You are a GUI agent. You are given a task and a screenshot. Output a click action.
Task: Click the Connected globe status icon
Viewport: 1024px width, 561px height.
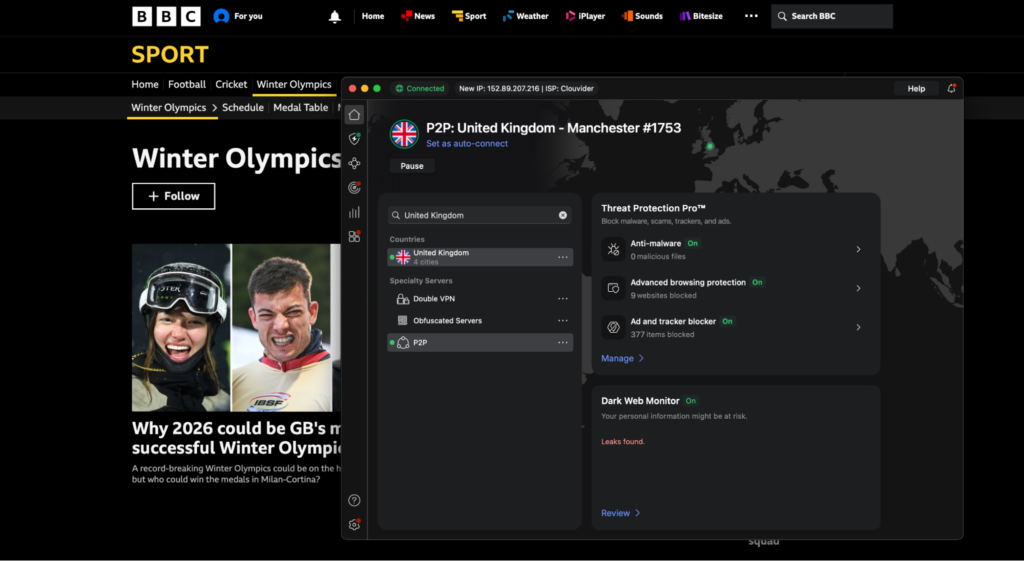click(x=399, y=88)
